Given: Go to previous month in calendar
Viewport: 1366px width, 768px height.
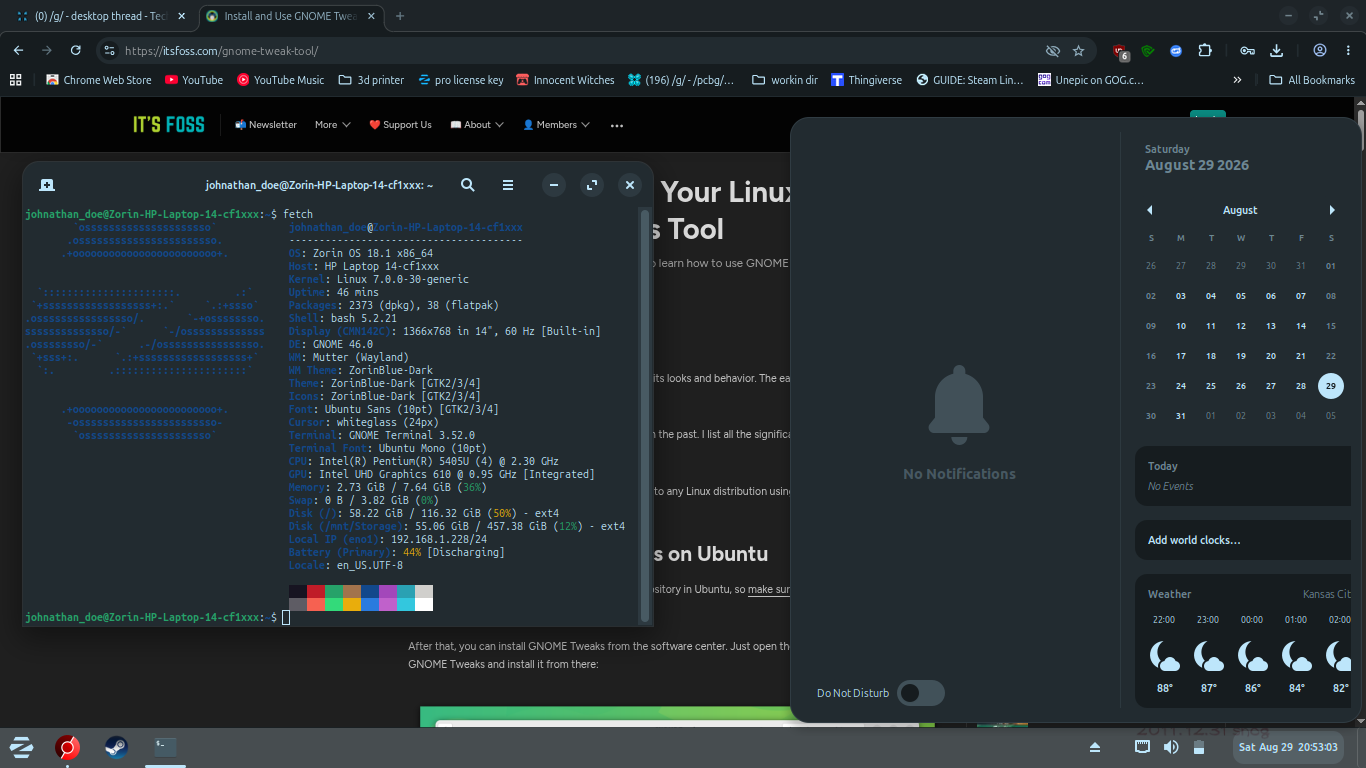Looking at the screenshot, I should click(x=1150, y=210).
